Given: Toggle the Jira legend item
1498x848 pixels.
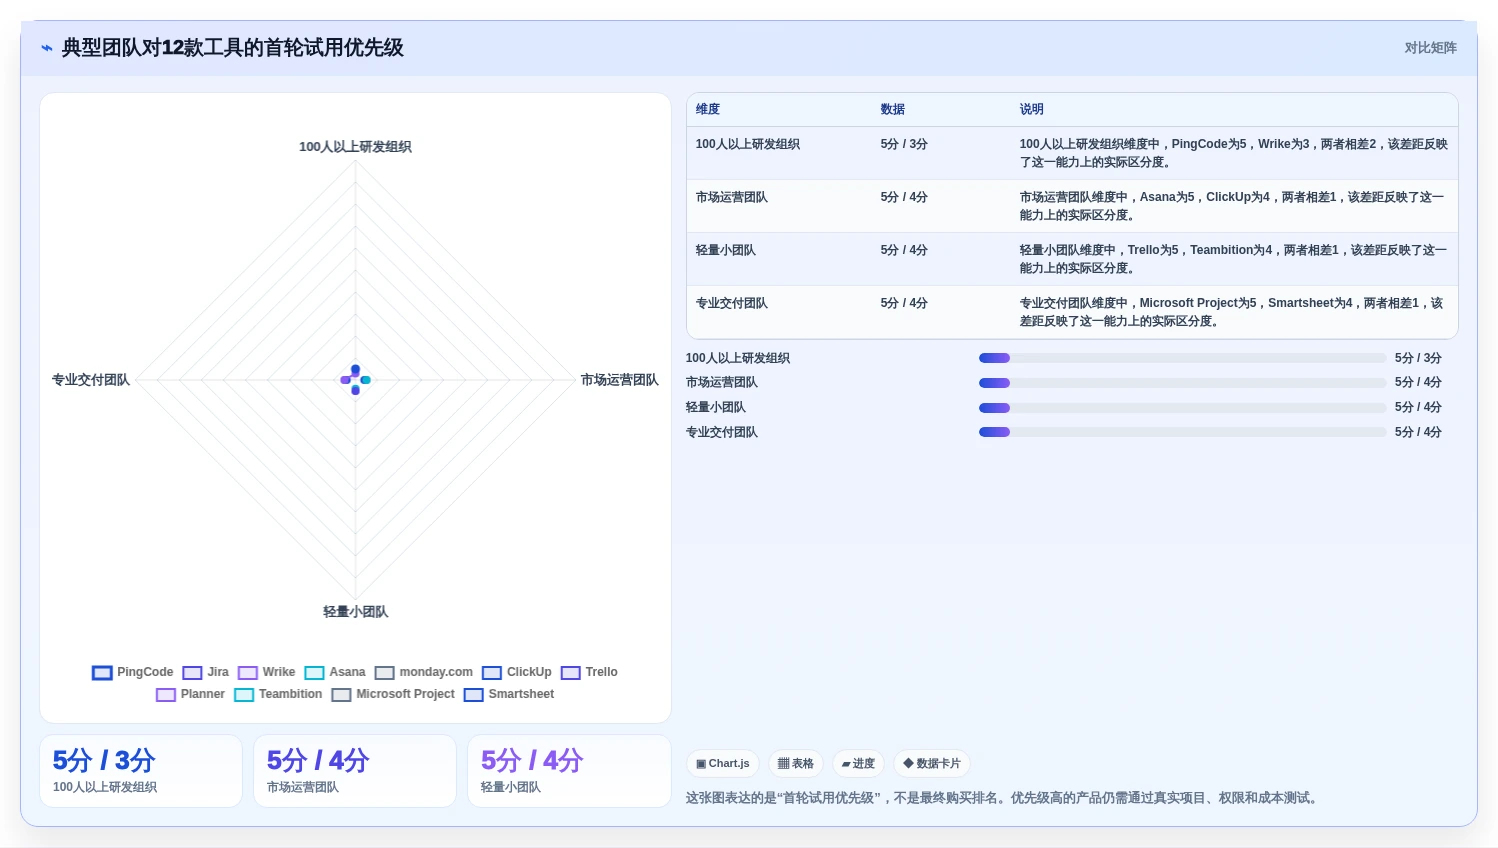Looking at the screenshot, I should (206, 673).
